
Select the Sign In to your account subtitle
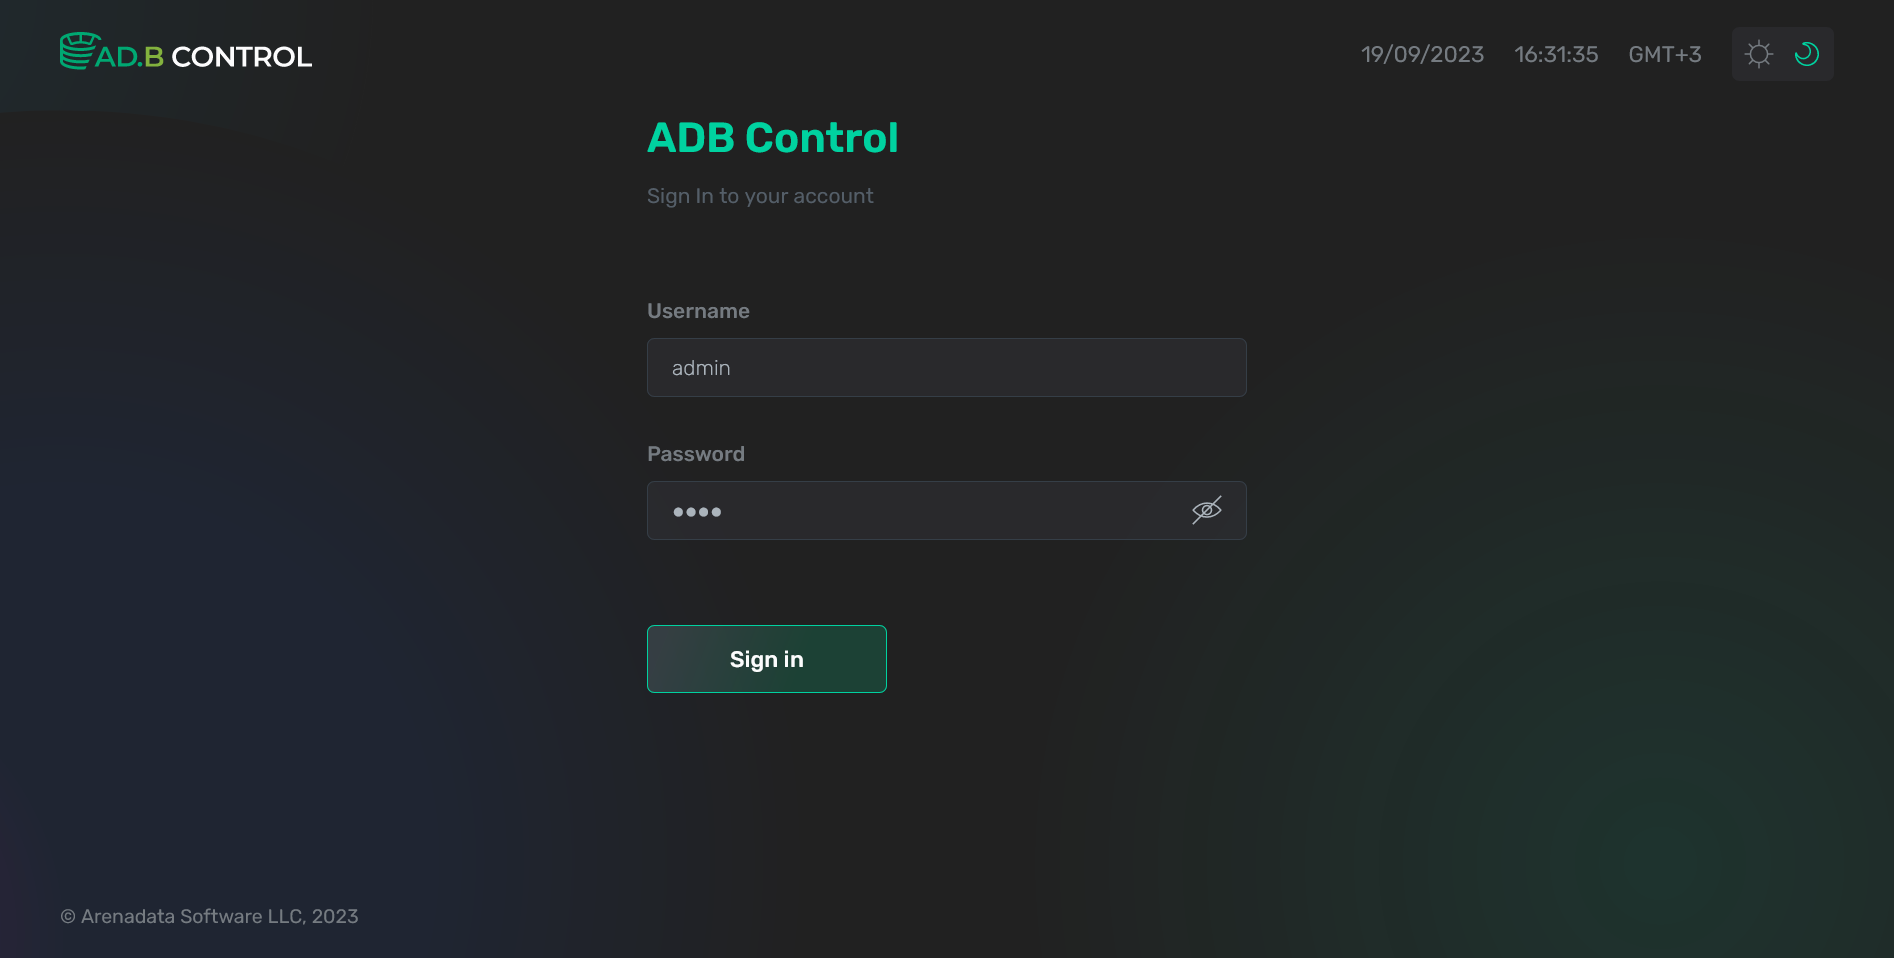[x=760, y=196]
